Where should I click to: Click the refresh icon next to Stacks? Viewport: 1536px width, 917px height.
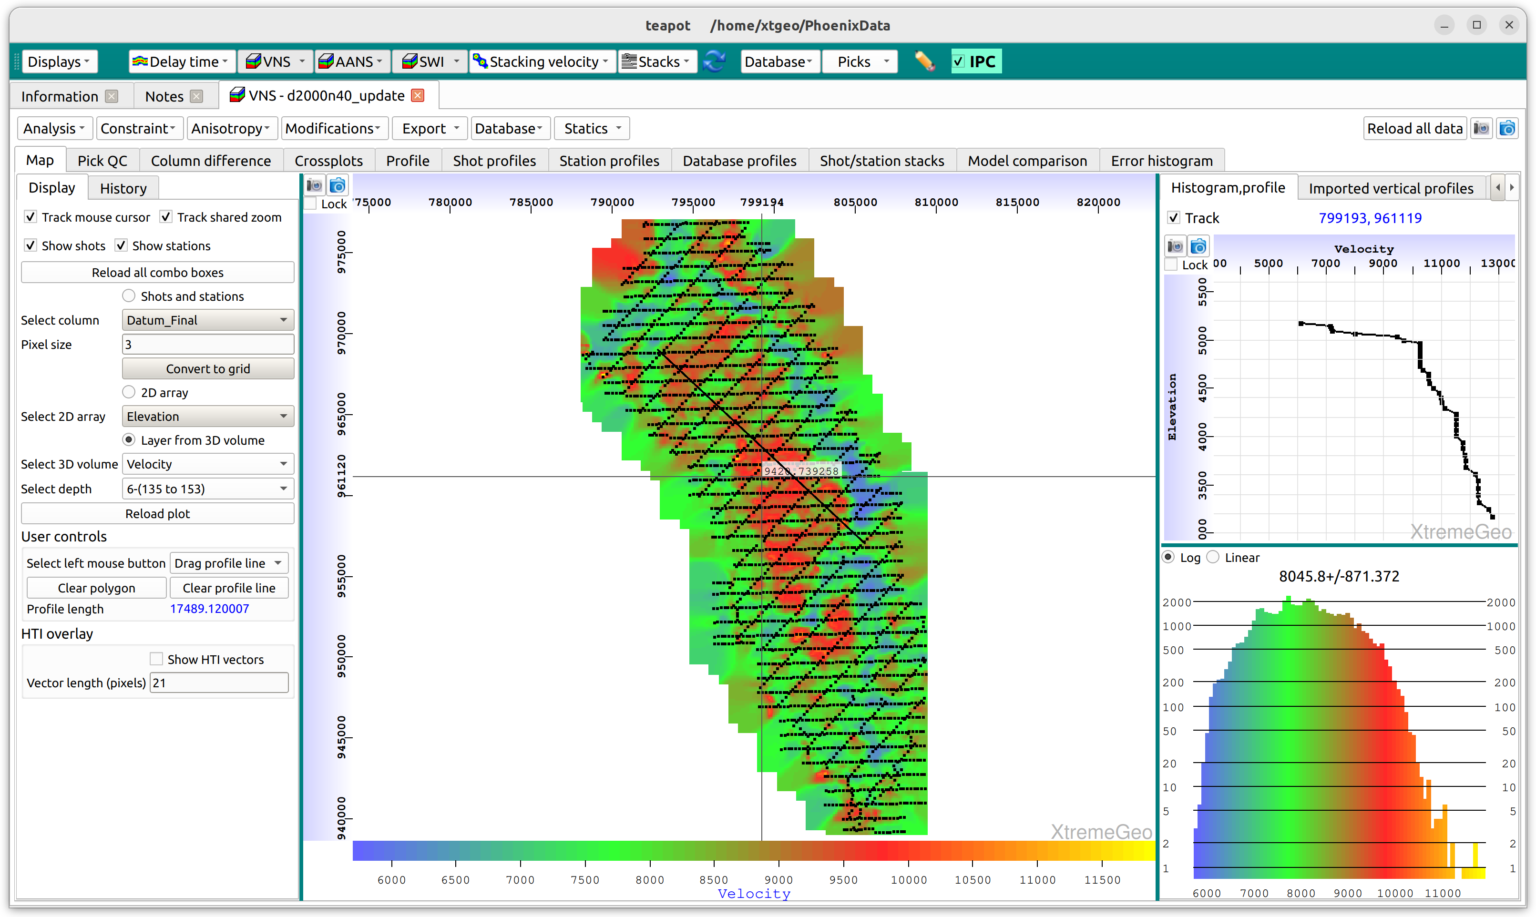click(x=714, y=61)
